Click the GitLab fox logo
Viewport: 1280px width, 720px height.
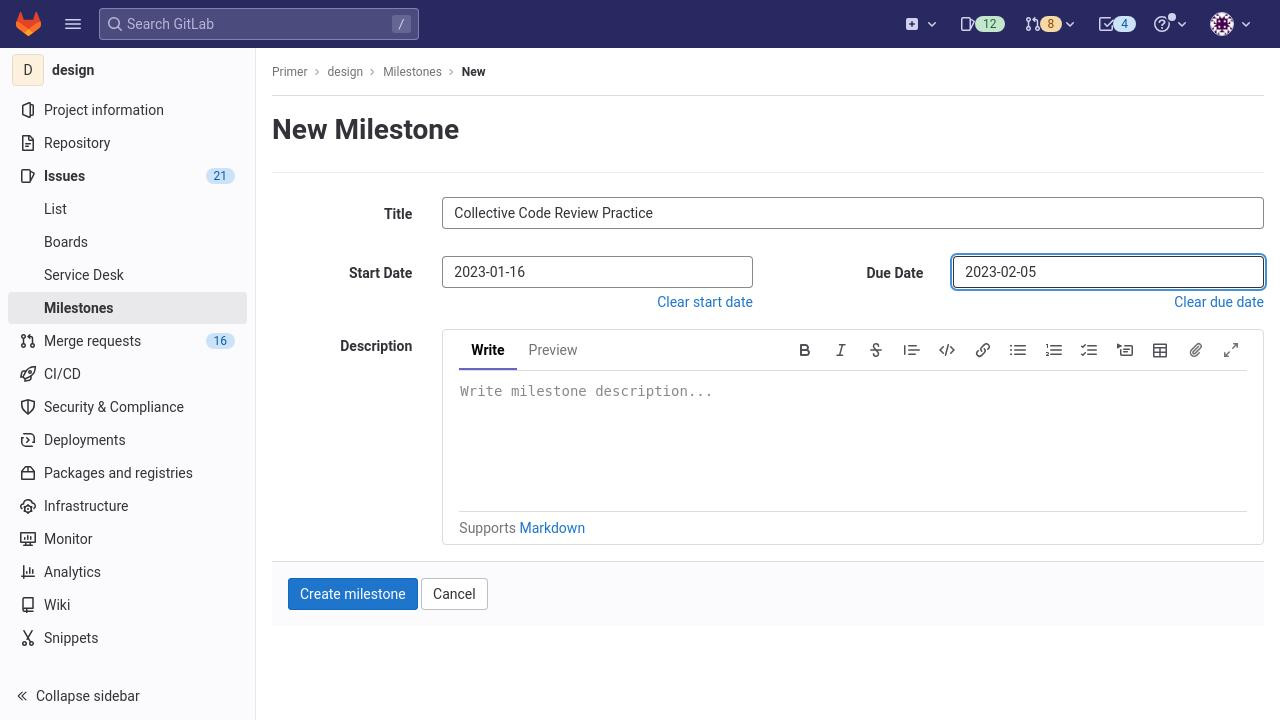pos(28,24)
